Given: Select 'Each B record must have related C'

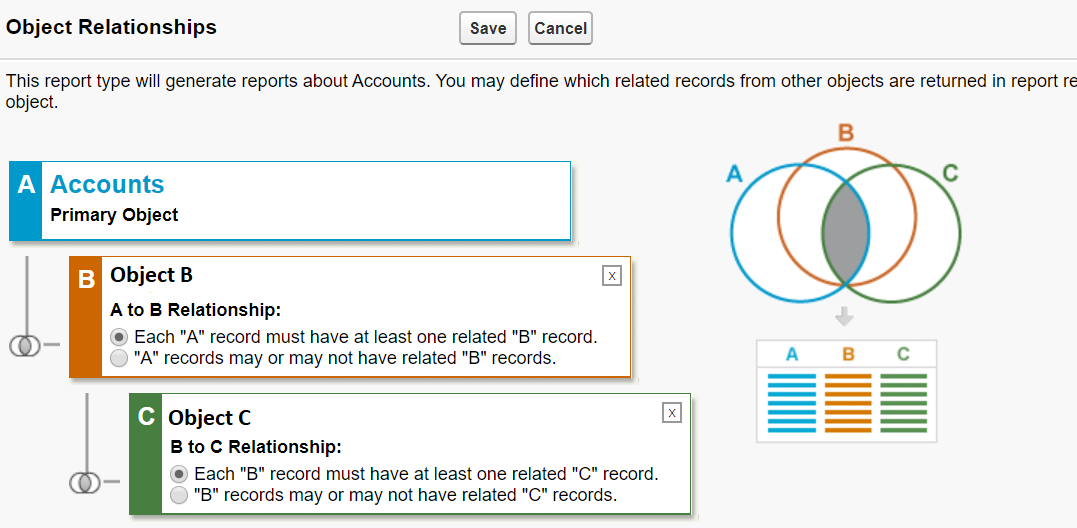Looking at the screenshot, I should coord(179,474).
